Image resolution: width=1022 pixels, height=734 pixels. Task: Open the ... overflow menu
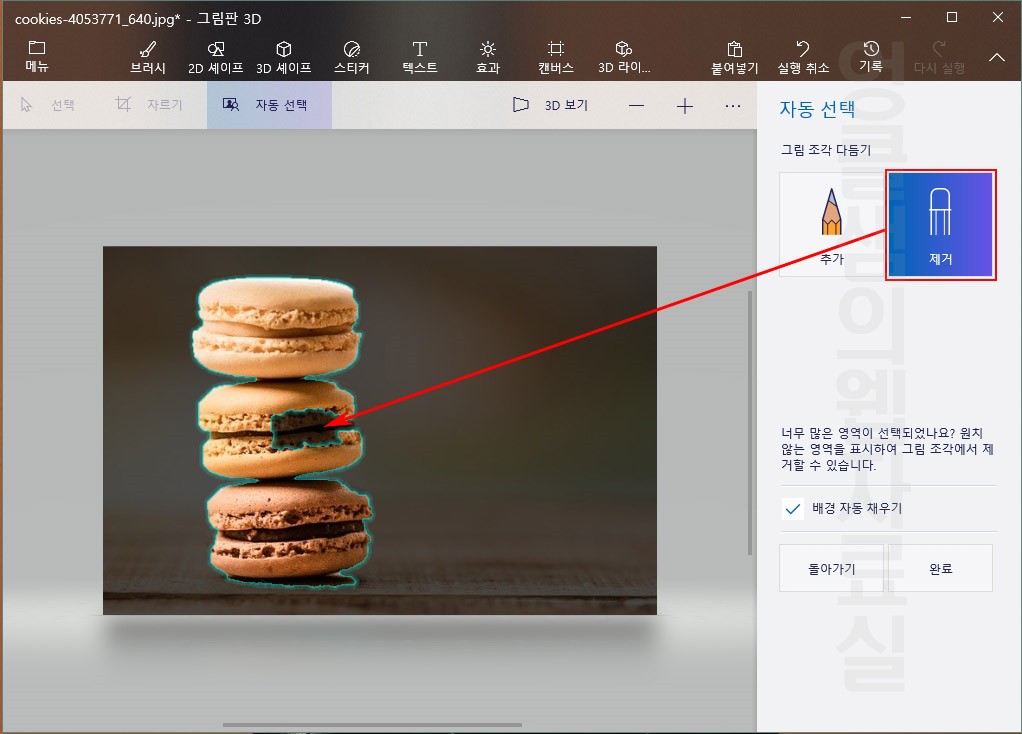point(733,105)
